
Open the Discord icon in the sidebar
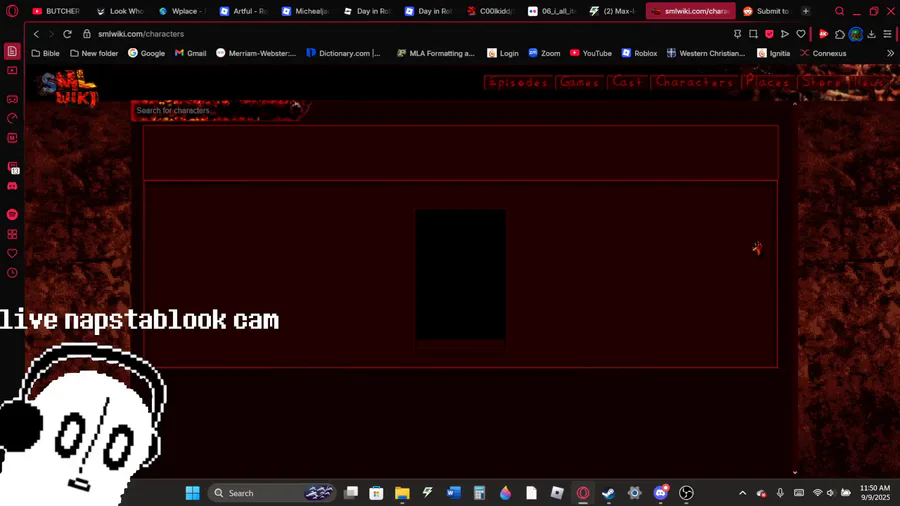point(12,186)
